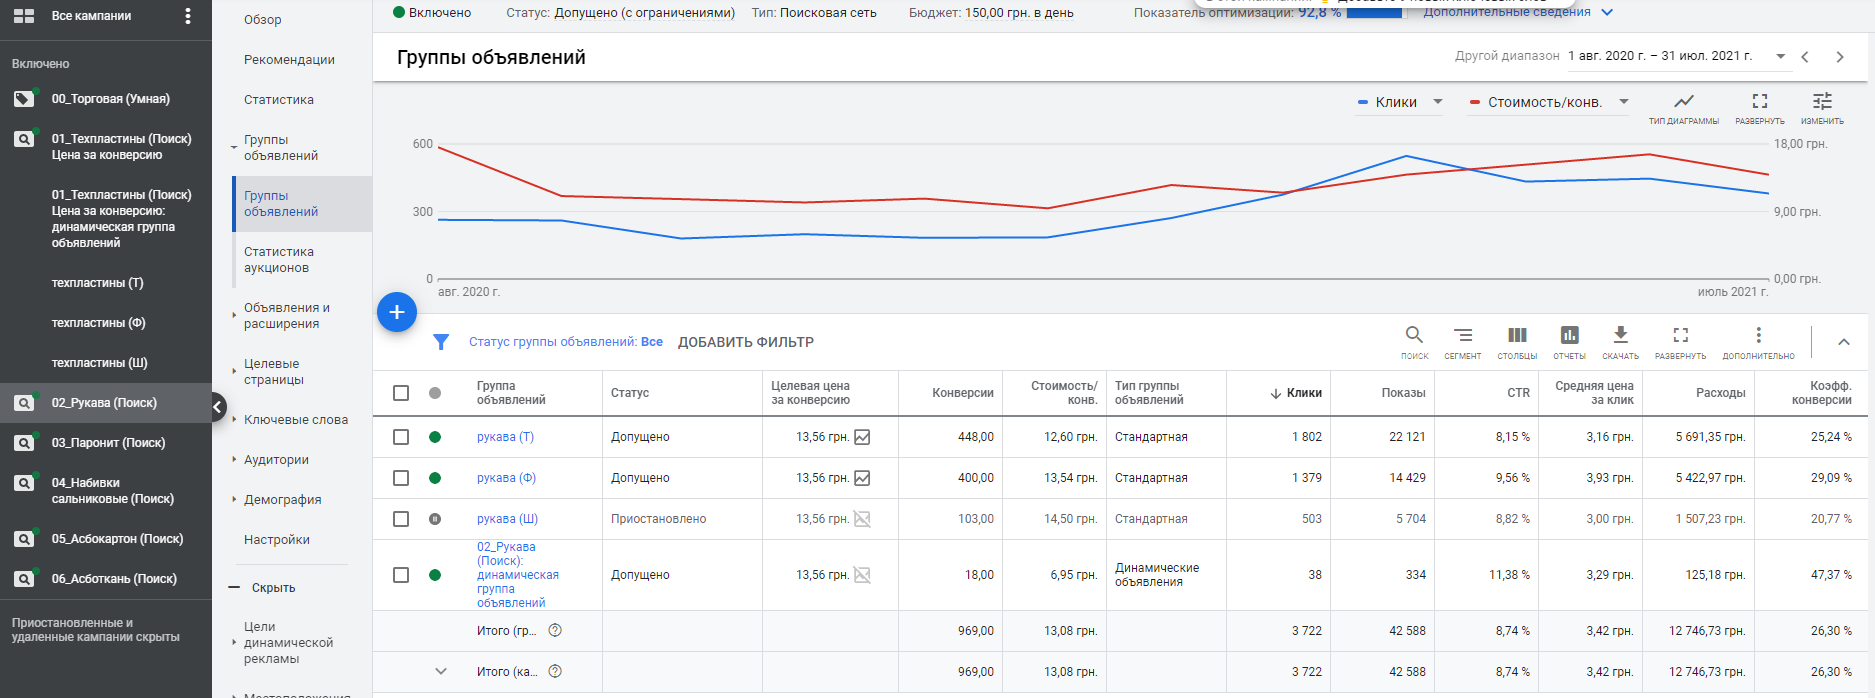The image size is (1875, 698).
Task: Click the search icon next to 05_Асбокартон
Action: 24,539
